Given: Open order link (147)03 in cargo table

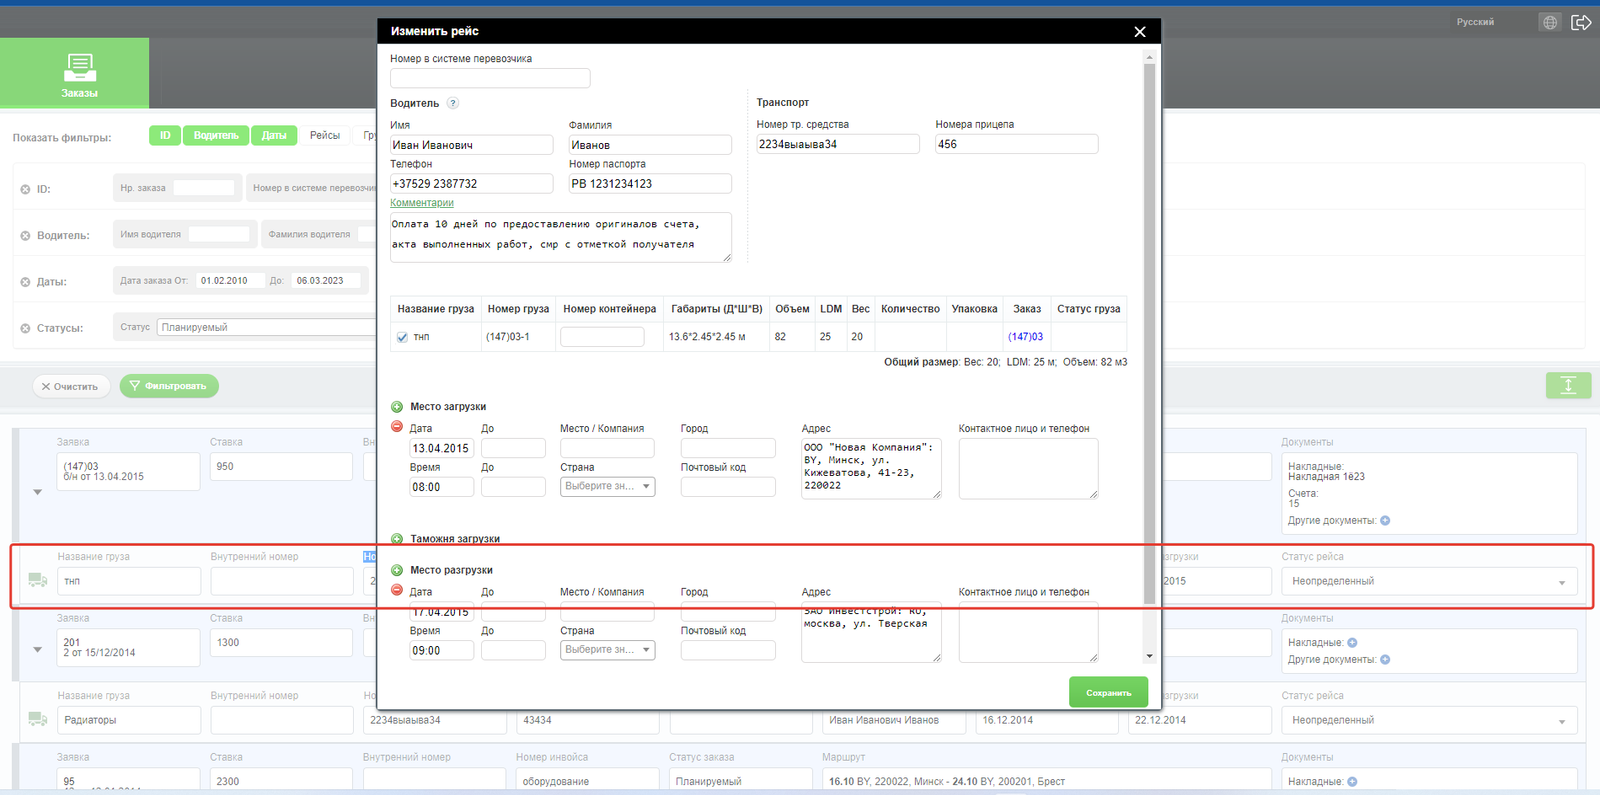Looking at the screenshot, I should coord(1025,337).
